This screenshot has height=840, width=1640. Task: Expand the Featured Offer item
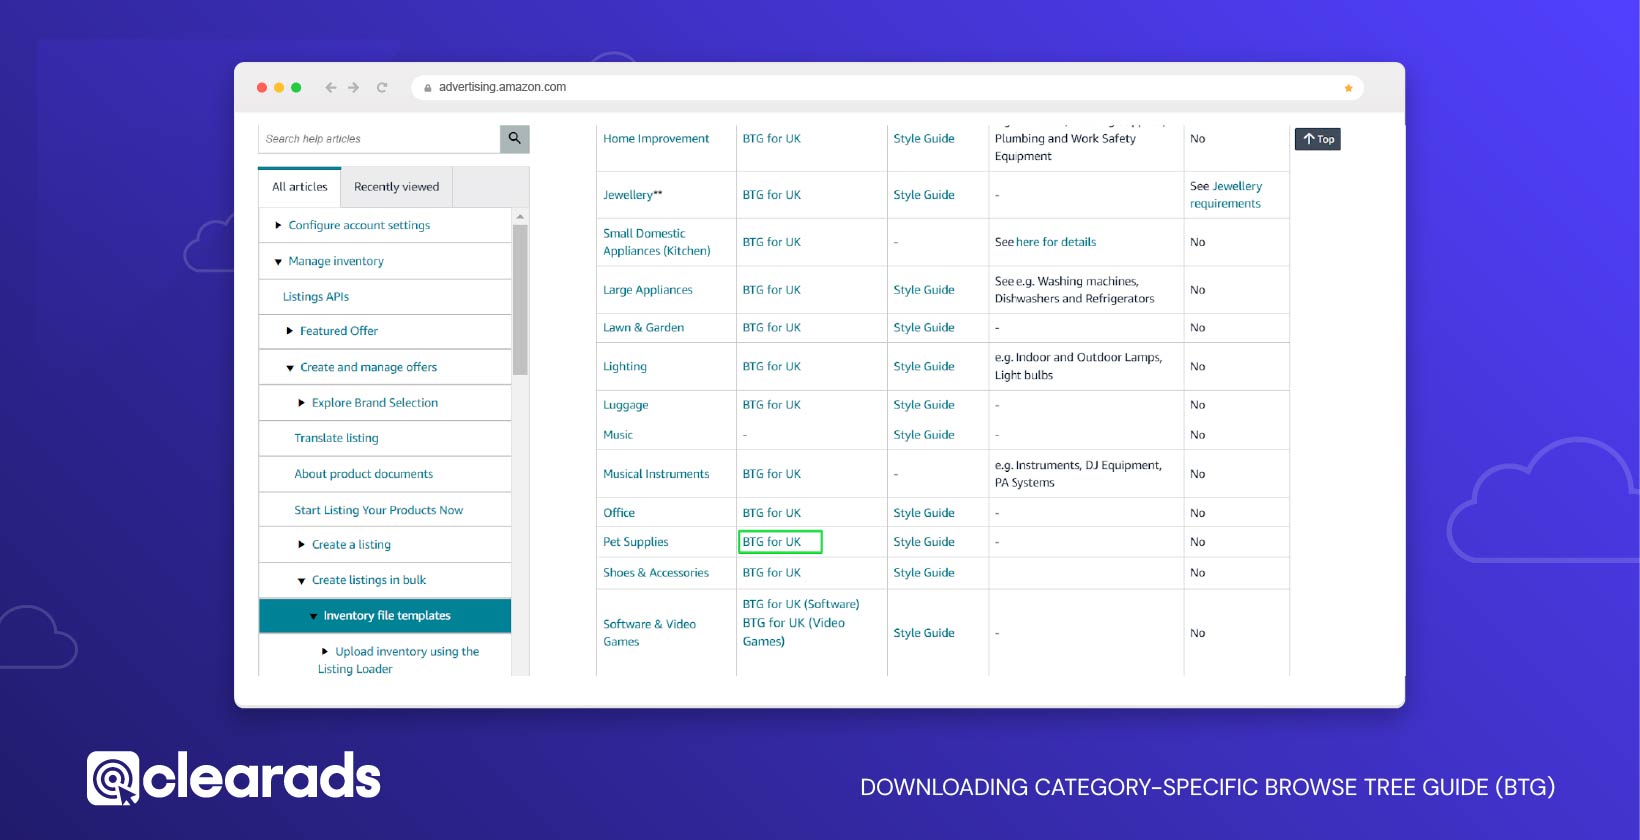click(290, 331)
